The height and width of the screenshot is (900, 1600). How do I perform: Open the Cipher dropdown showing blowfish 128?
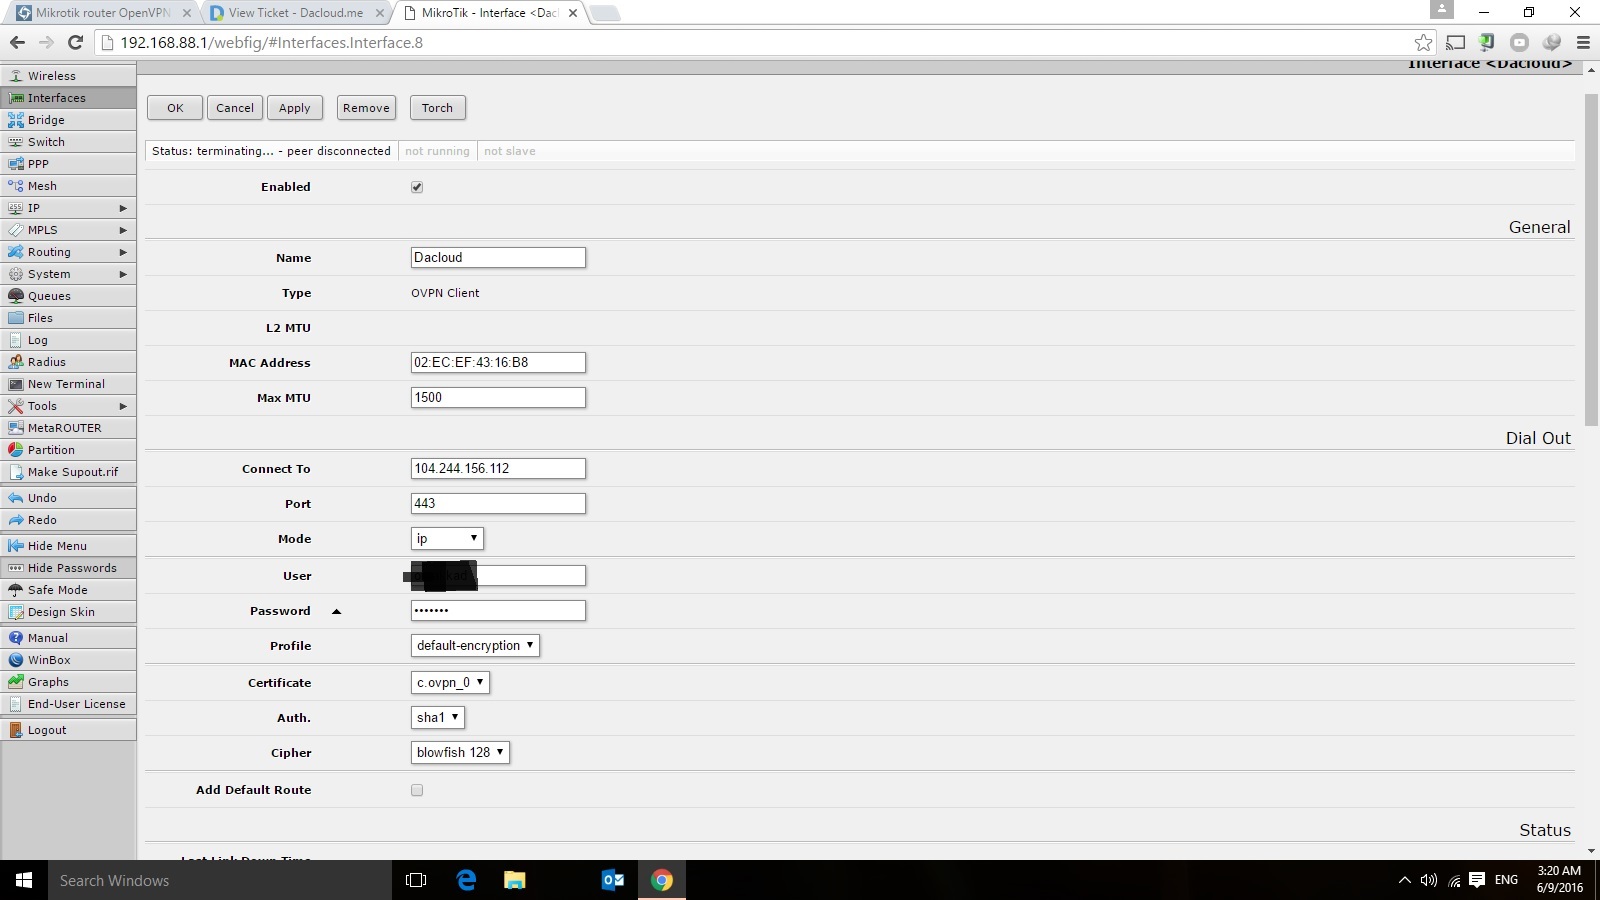coord(460,753)
